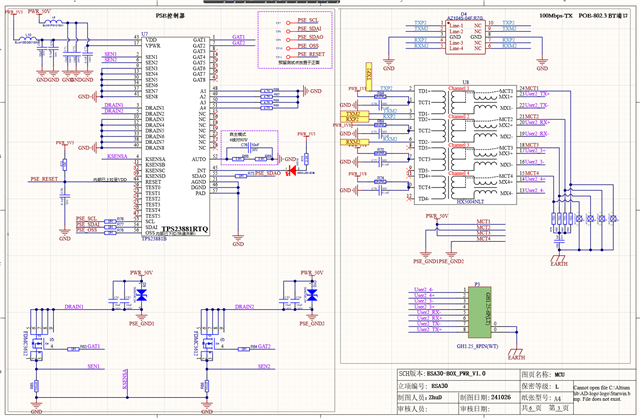Click the HX5004NLT transformer part name

click(x=470, y=202)
